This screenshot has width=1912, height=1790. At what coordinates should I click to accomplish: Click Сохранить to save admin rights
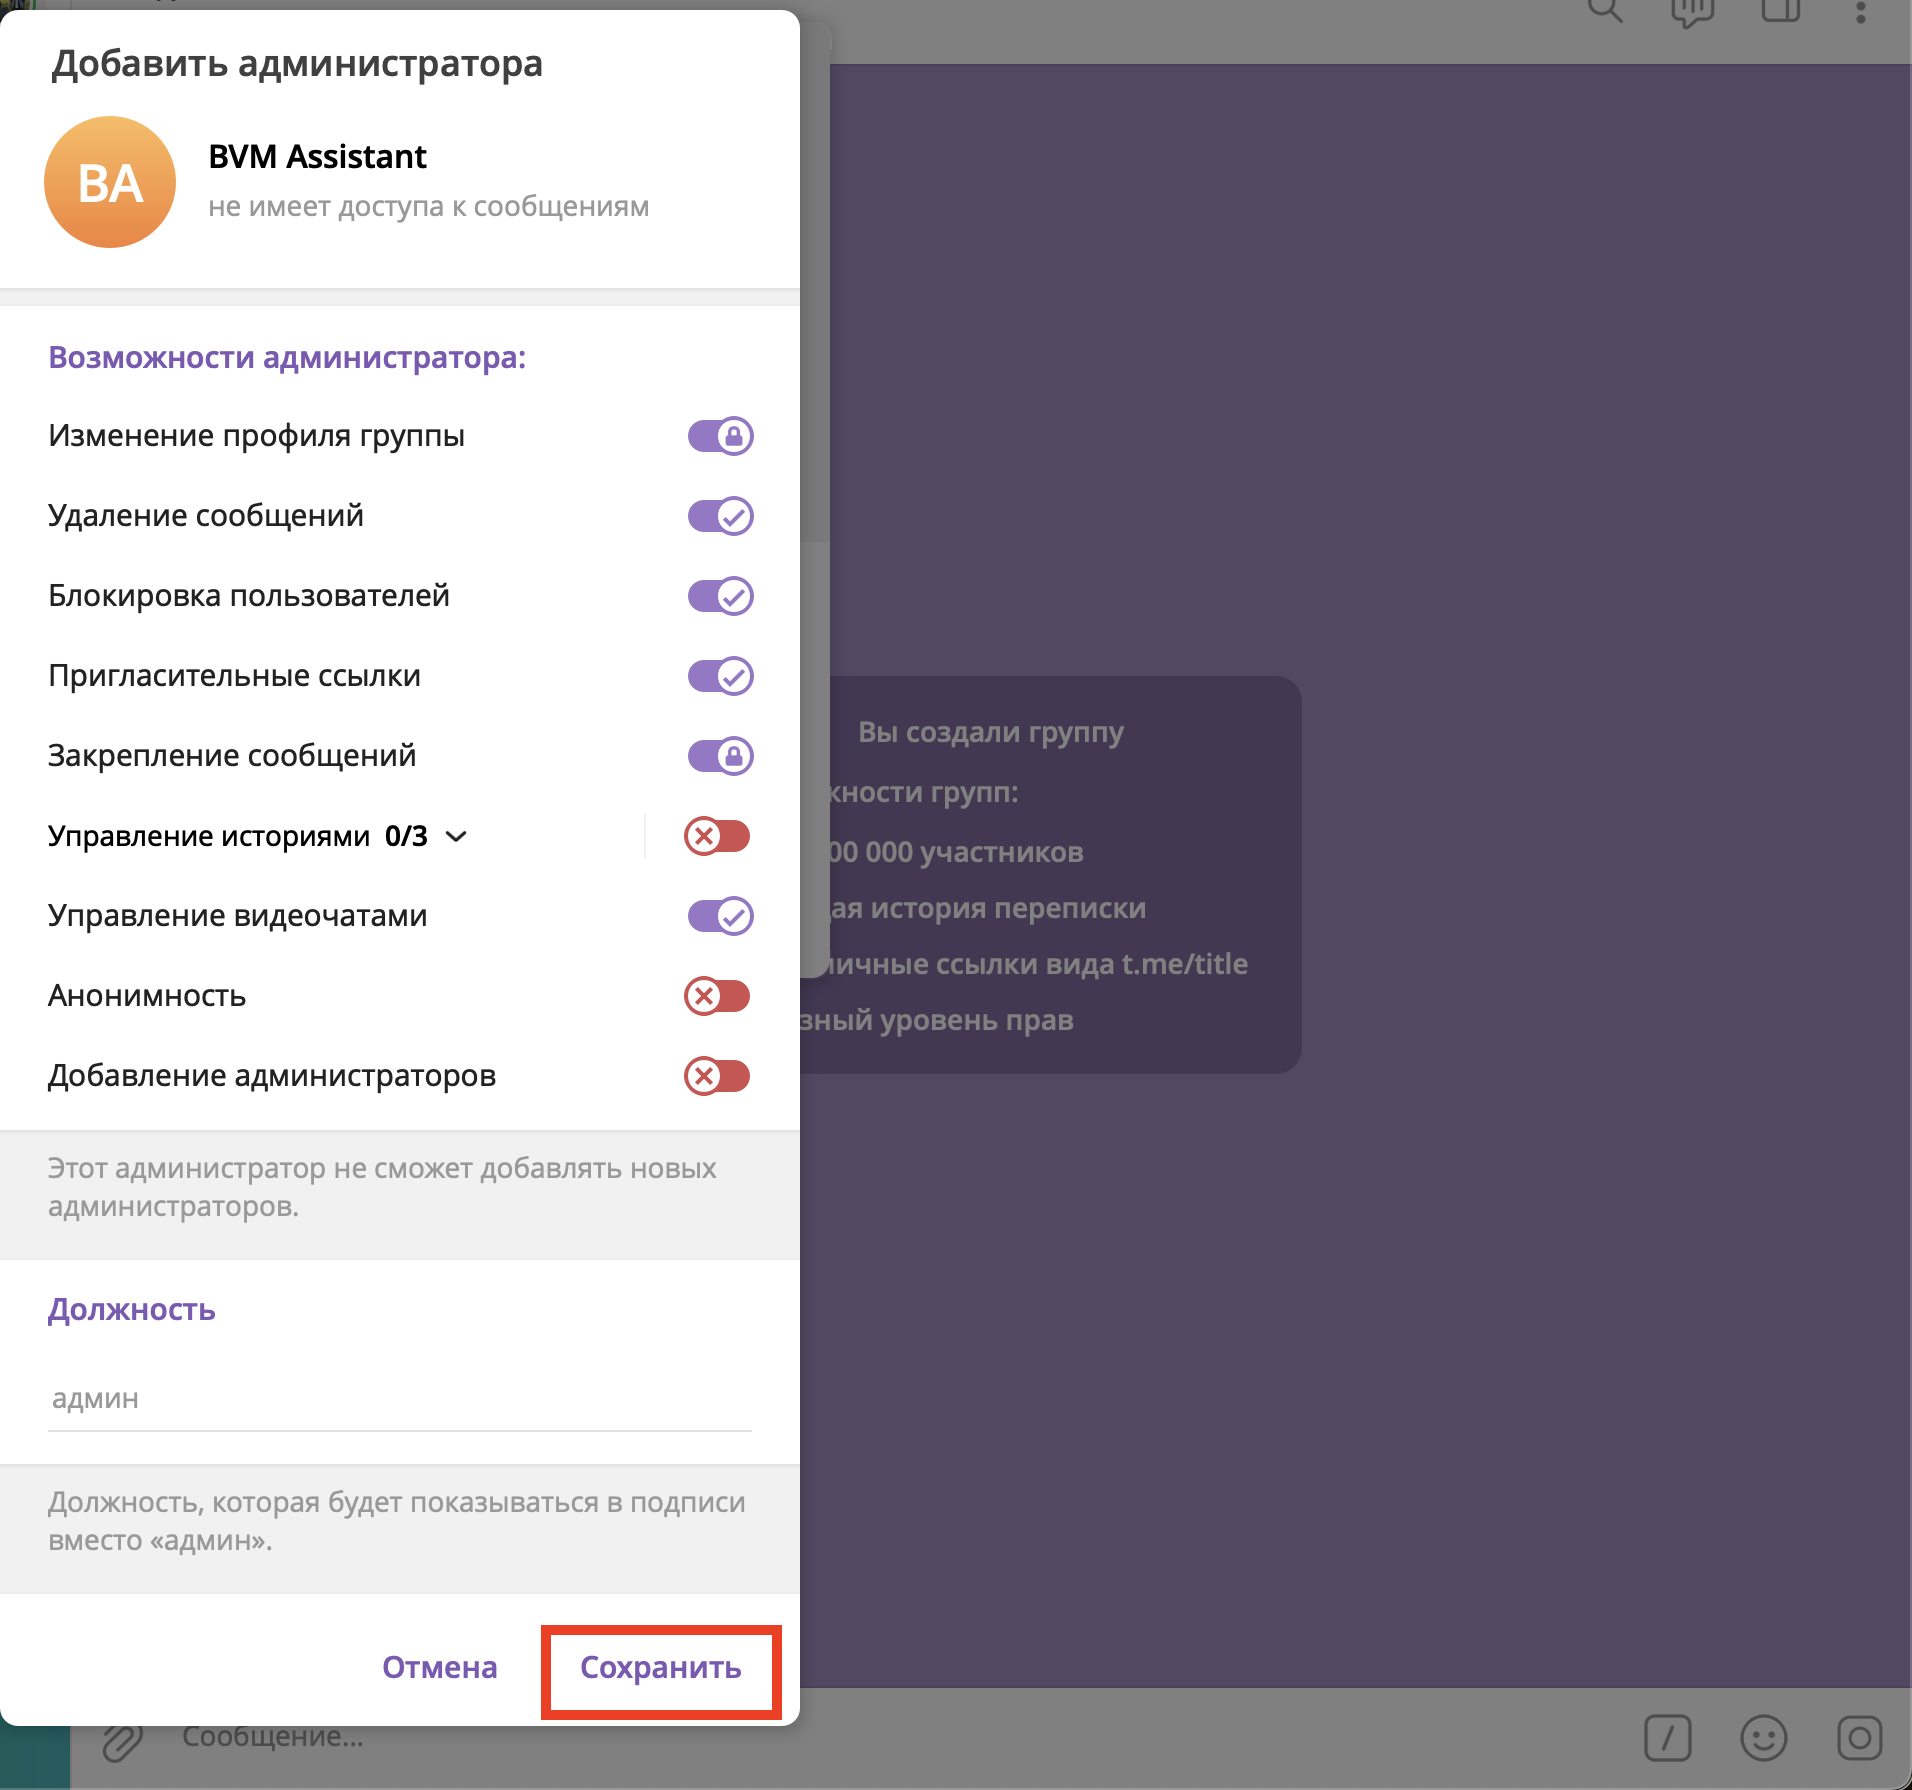tap(660, 1668)
